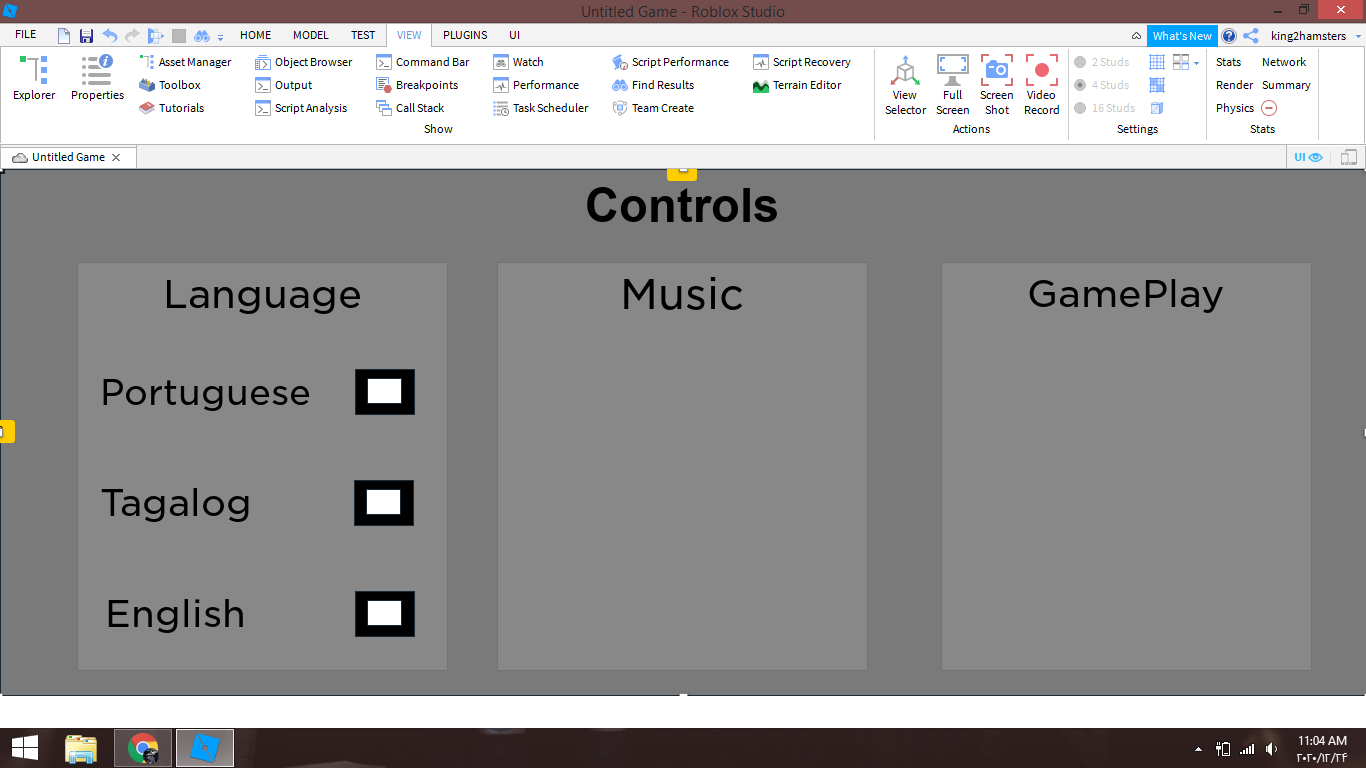Take a Screen Shot
1366x768 pixels.
[997, 85]
